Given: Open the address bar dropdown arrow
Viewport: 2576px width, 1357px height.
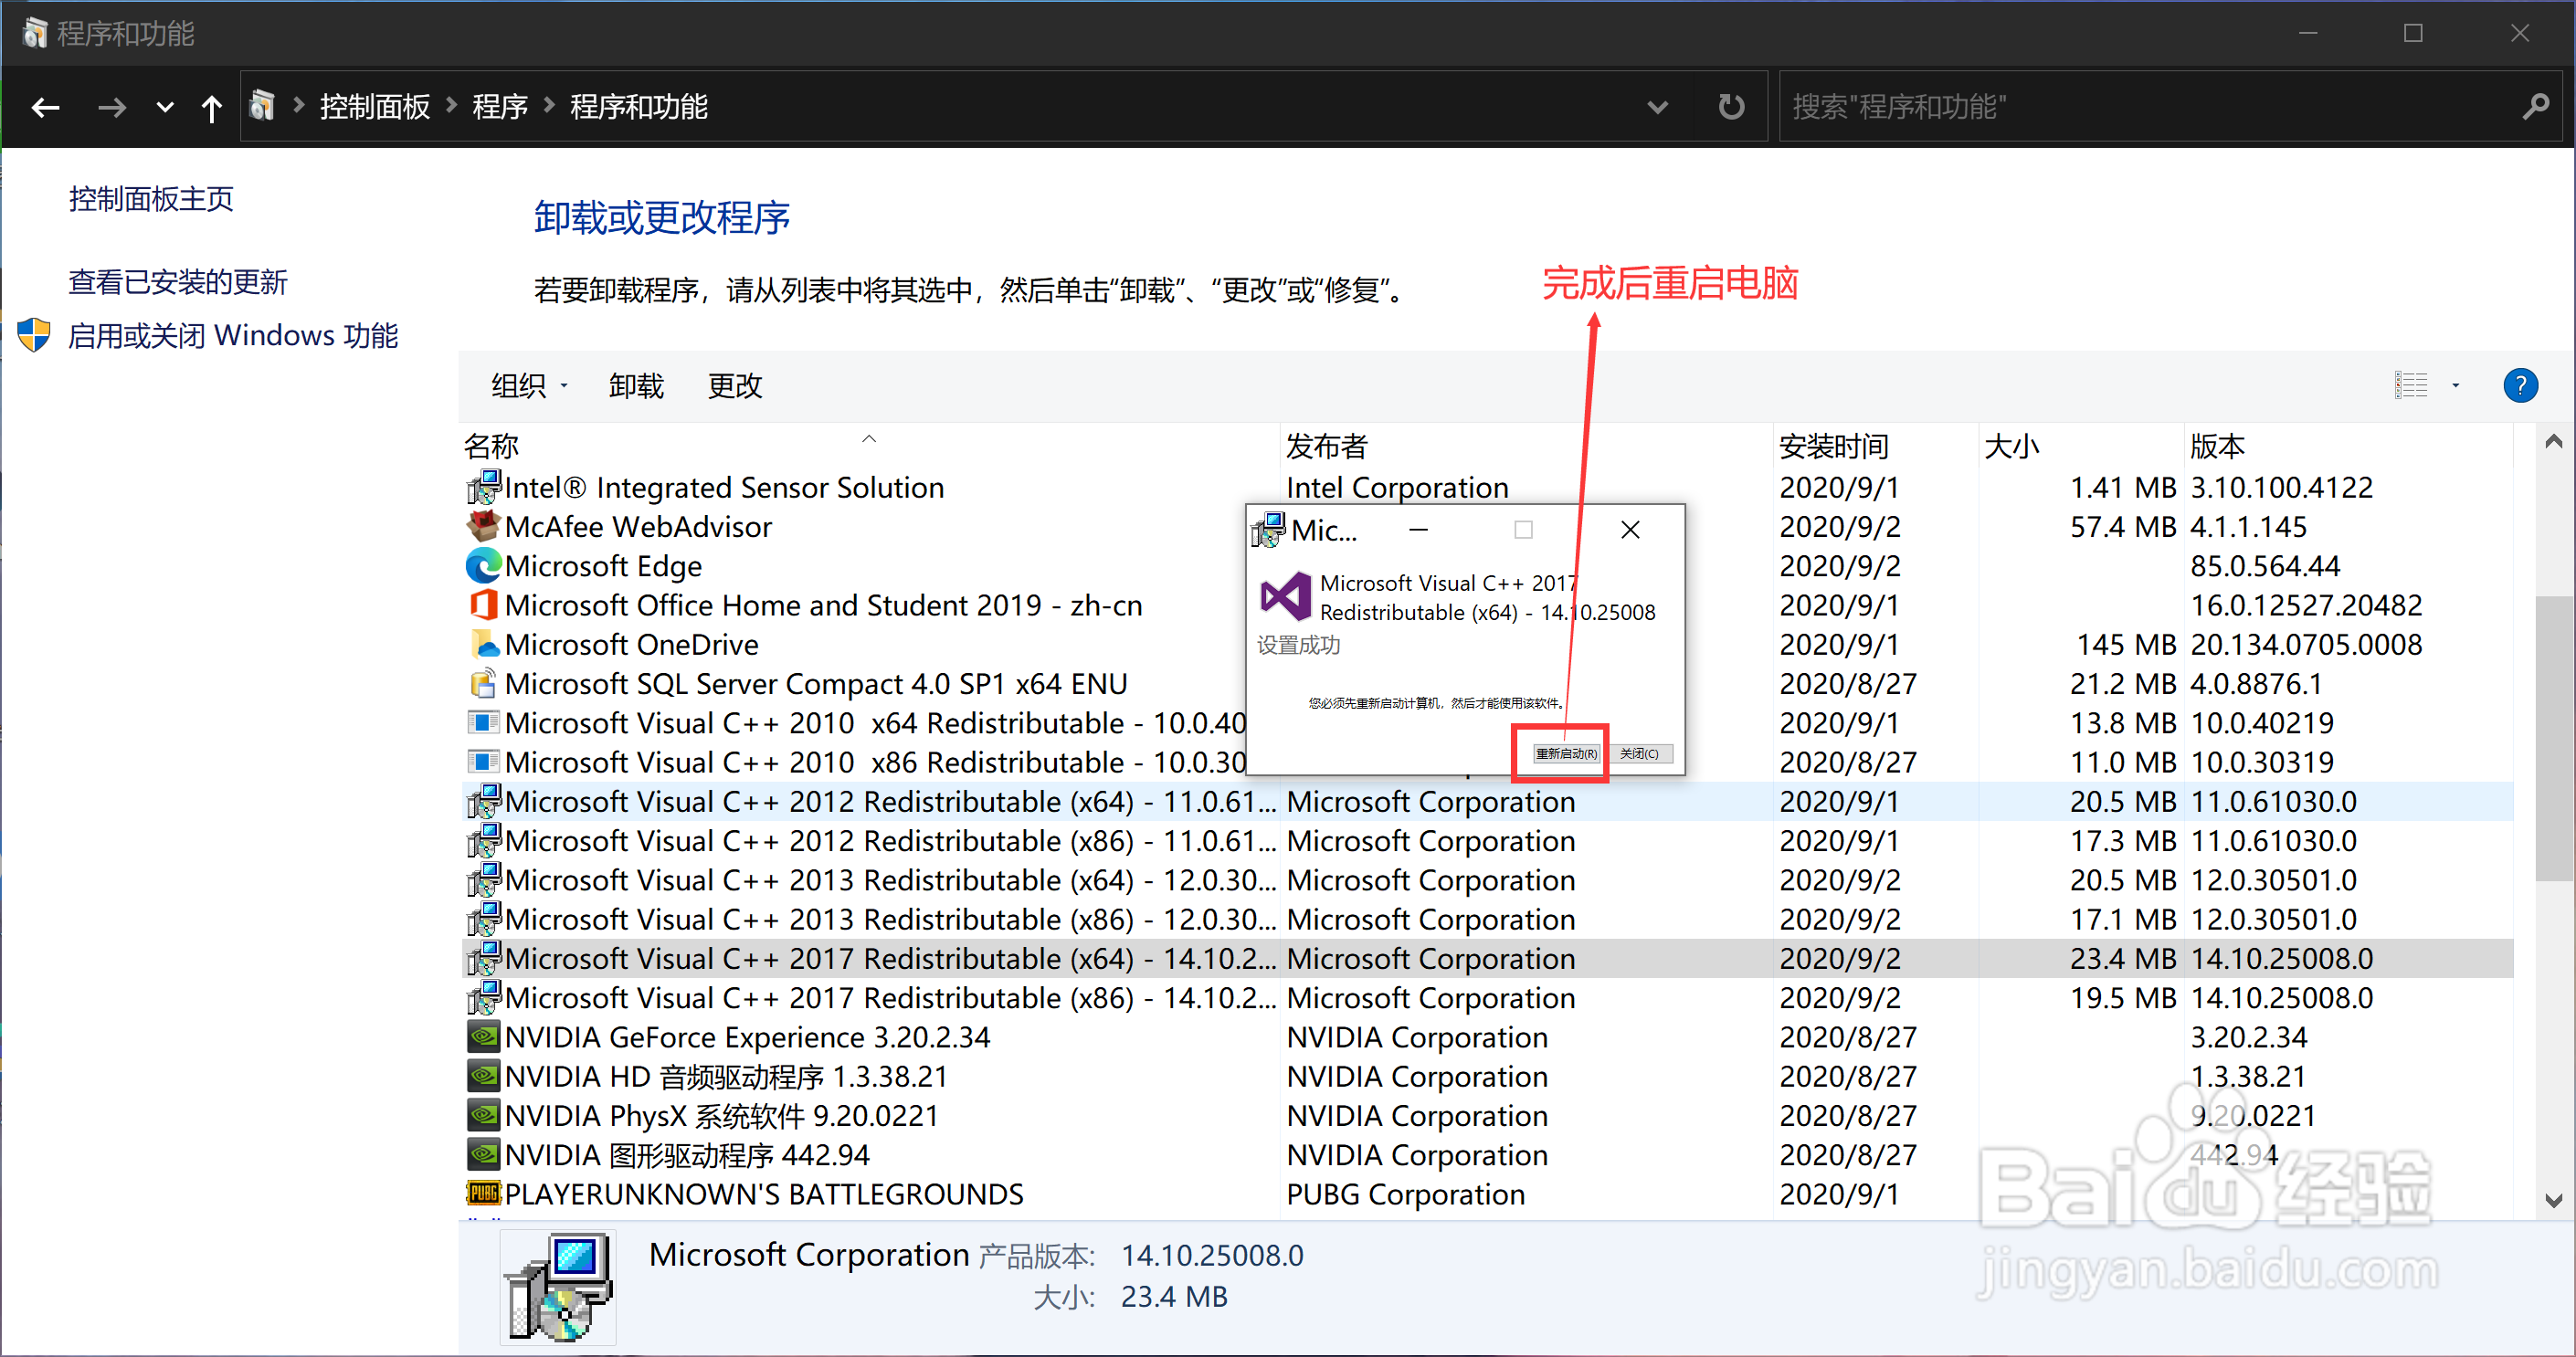Looking at the screenshot, I should click(x=1658, y=107).
